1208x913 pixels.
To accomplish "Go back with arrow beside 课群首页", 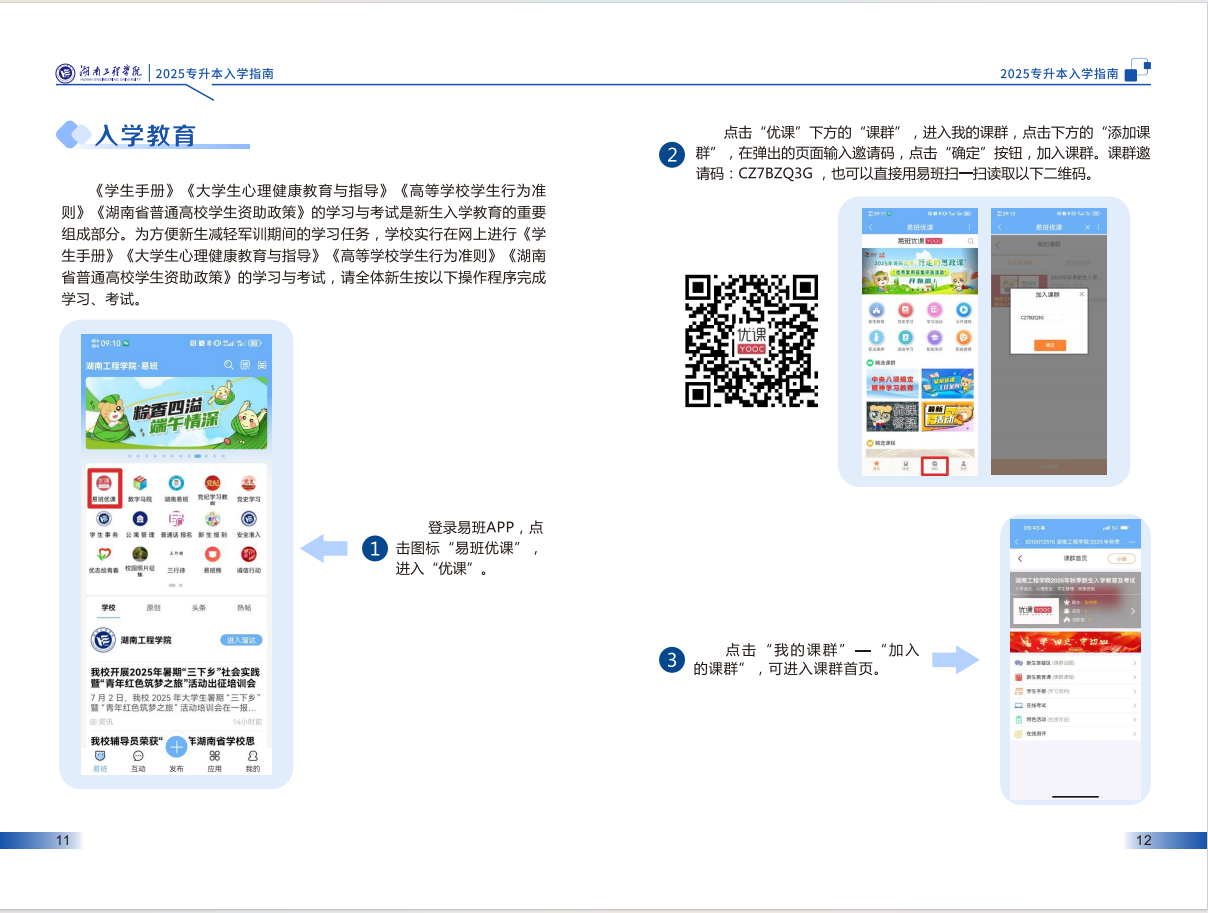I will [x=1020, y=558].
